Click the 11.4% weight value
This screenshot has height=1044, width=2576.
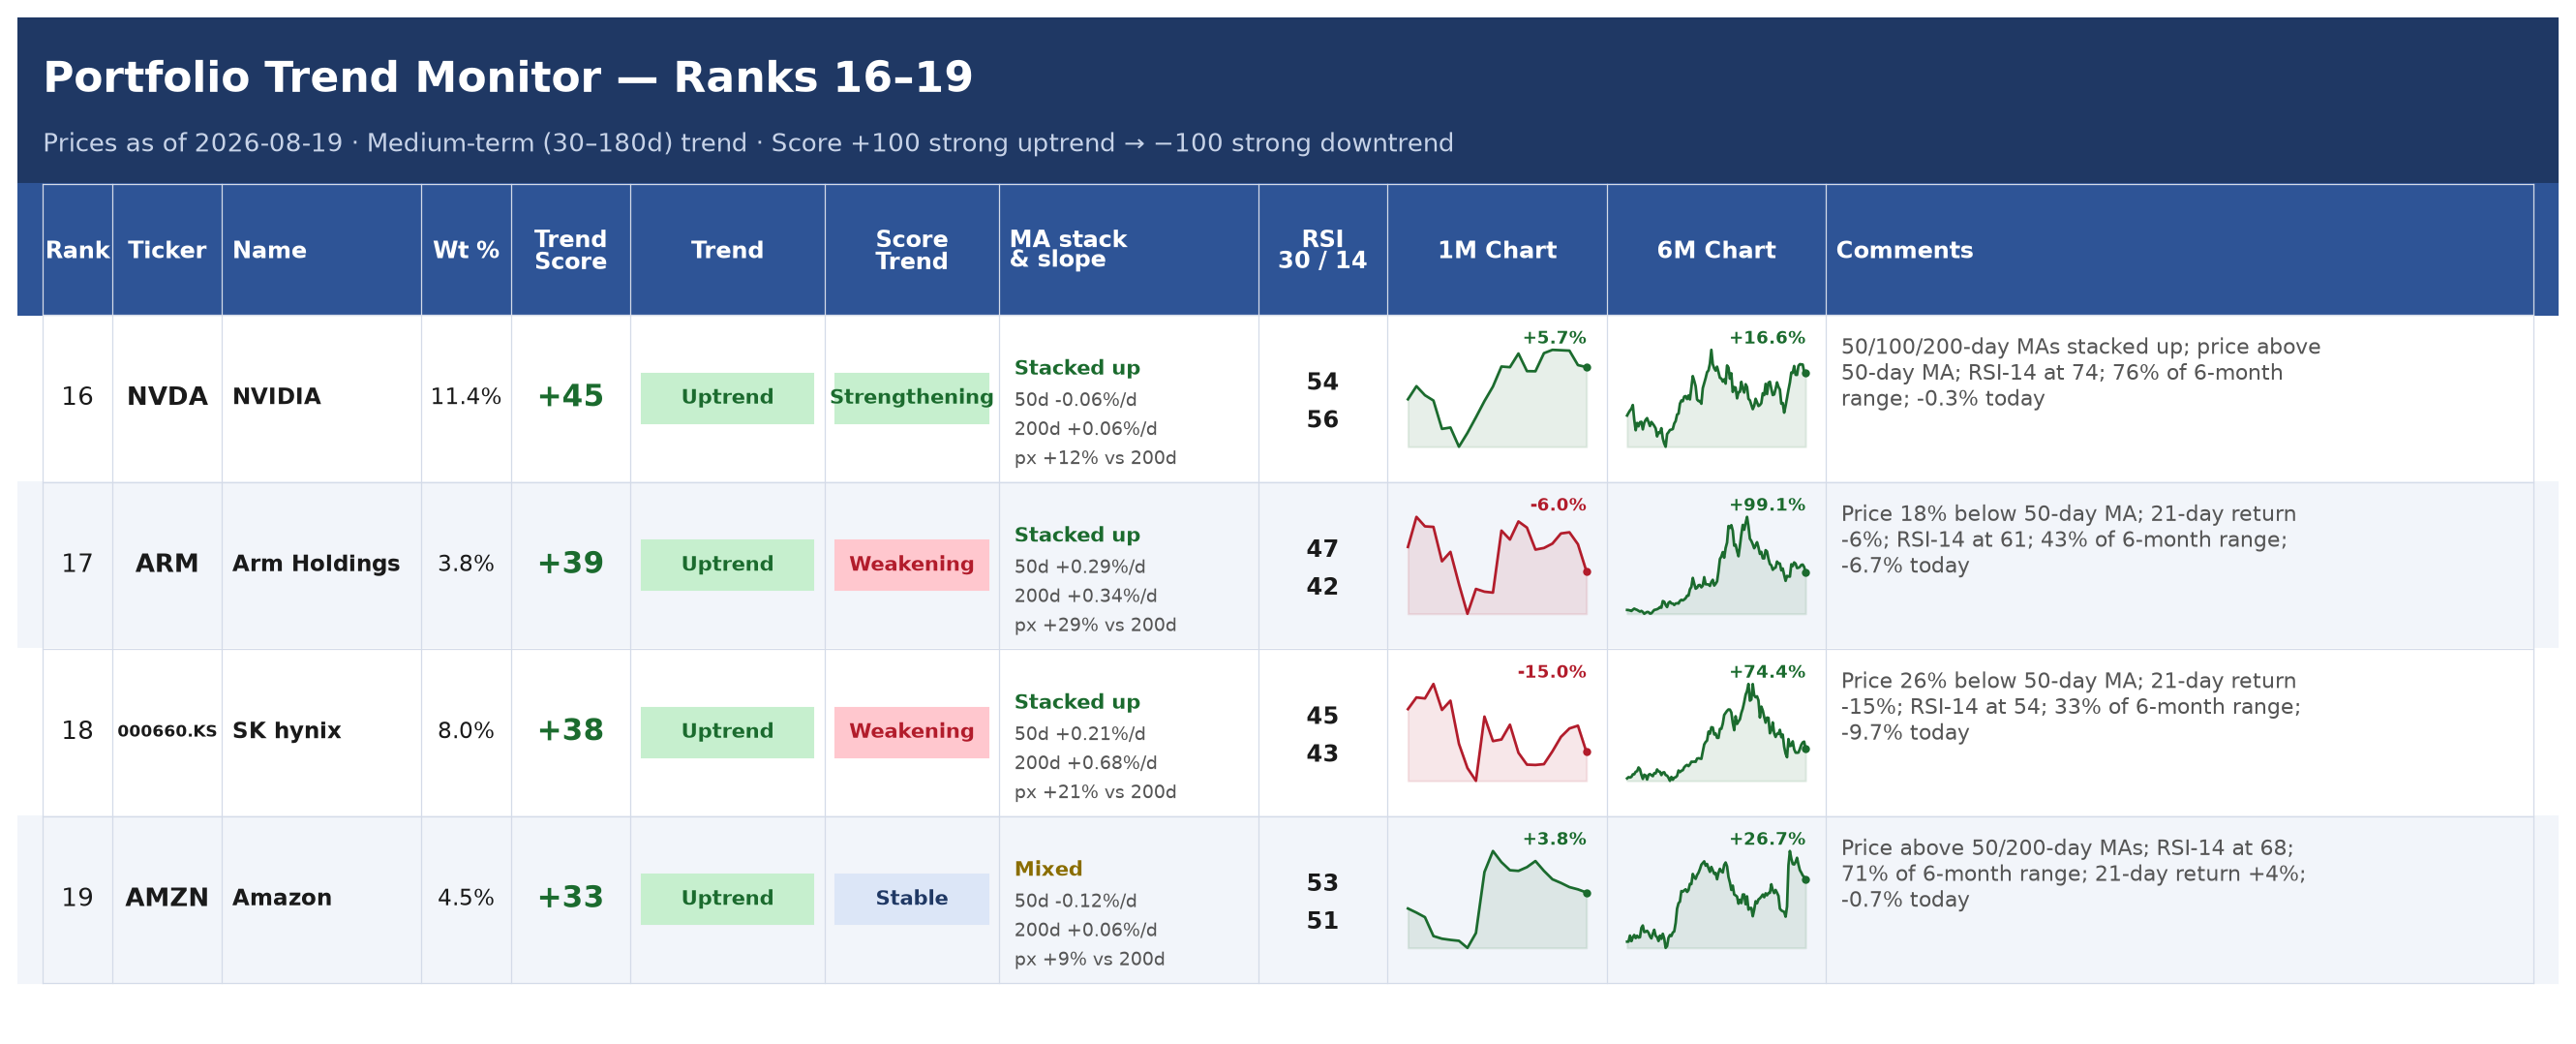pyautogui.click(x=466, y=397)
